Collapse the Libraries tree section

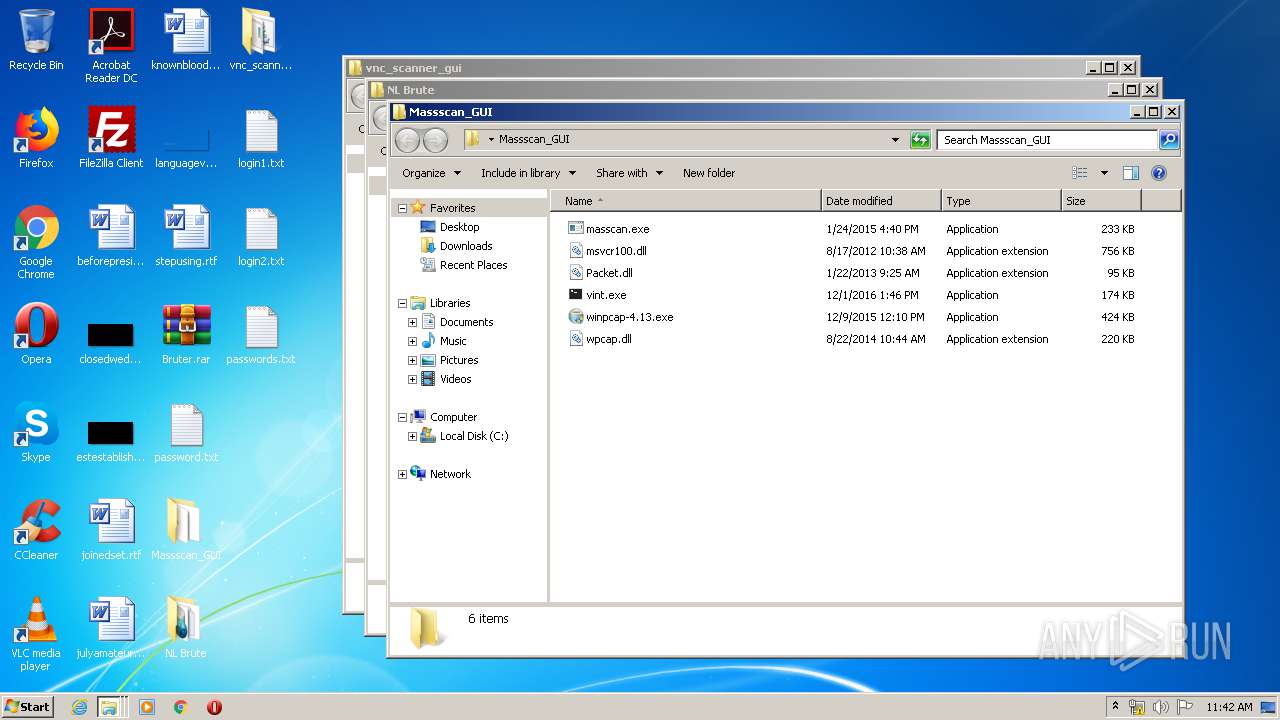[x=402, y=303]
